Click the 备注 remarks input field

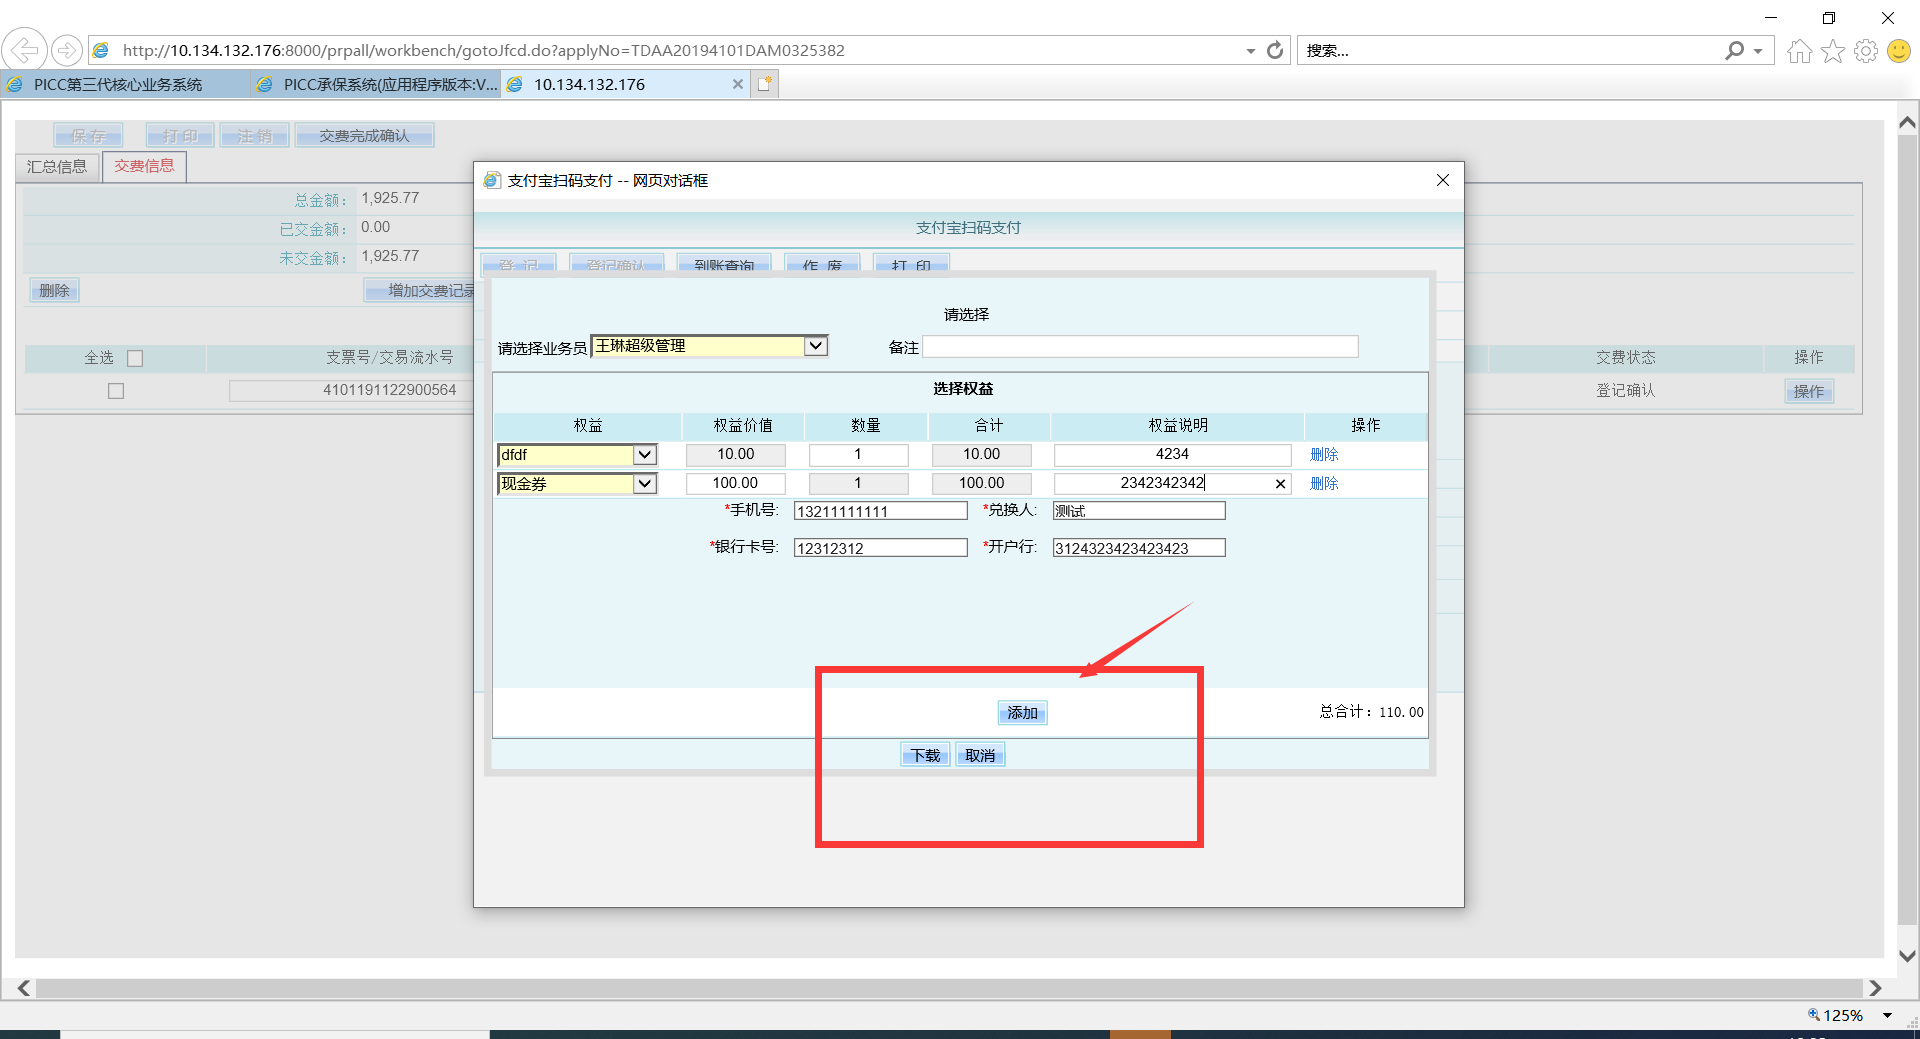[1140, 347]
